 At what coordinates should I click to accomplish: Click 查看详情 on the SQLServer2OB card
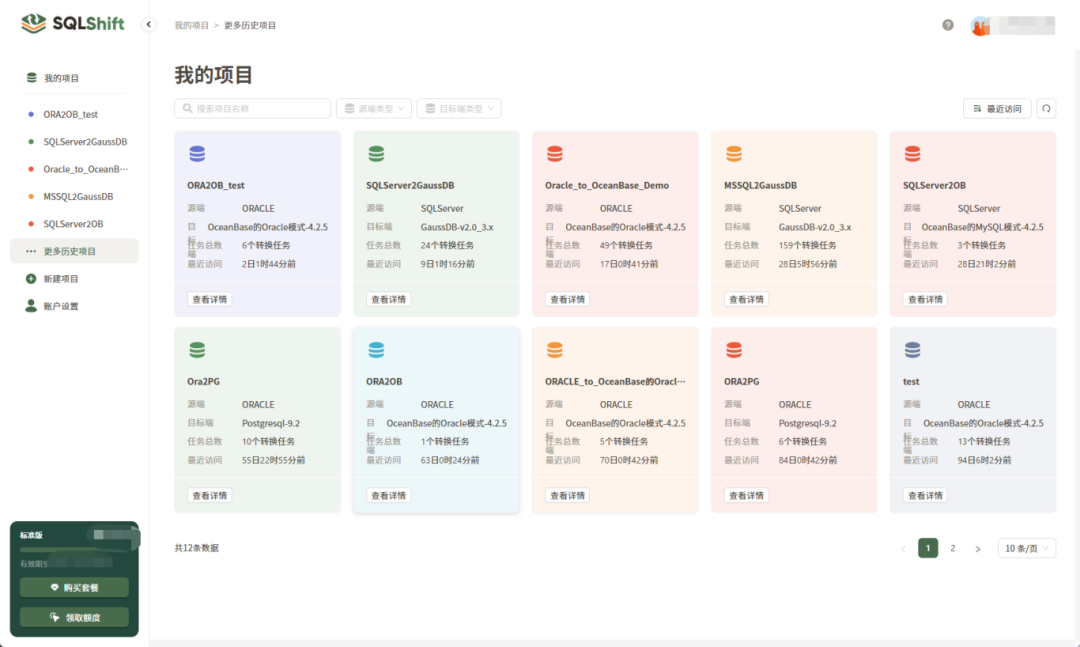pyautogui.click(x=925, y=299)
